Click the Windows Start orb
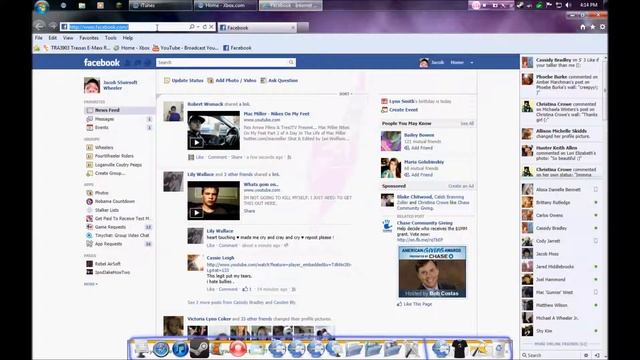Screen dimensions: 640x360 point(42,6)
